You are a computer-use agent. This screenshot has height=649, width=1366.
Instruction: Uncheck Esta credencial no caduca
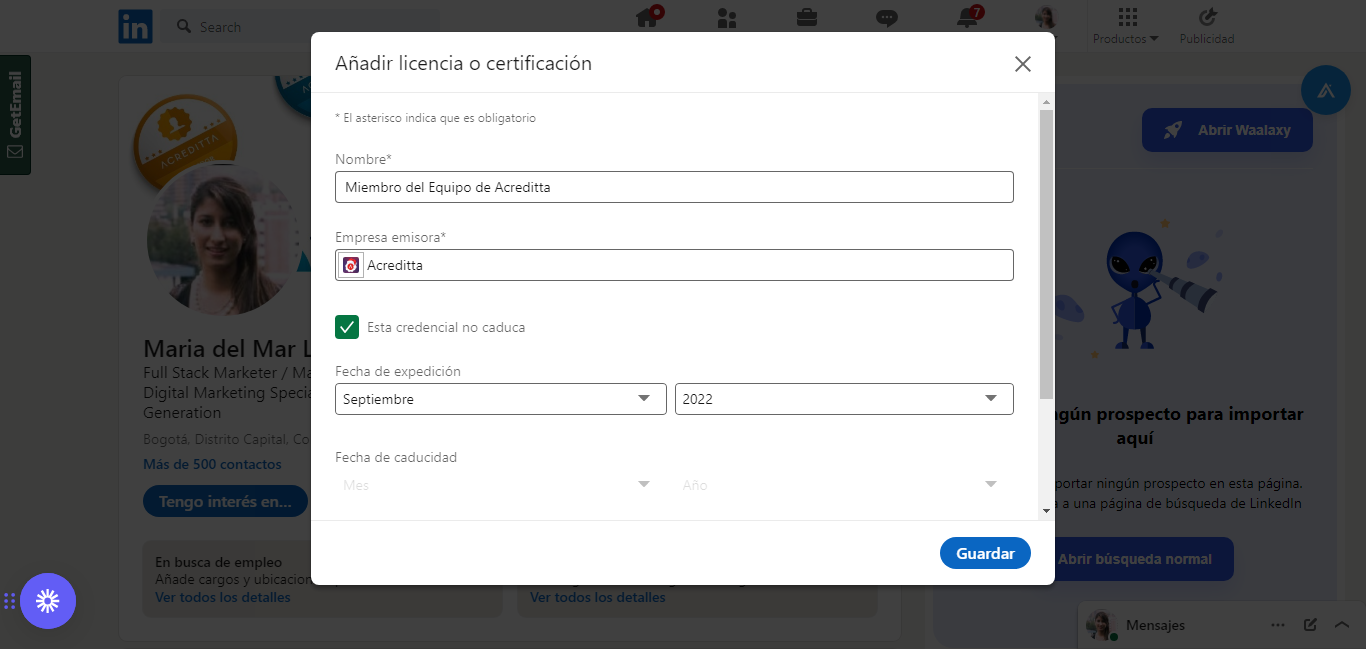click(347, 327)
